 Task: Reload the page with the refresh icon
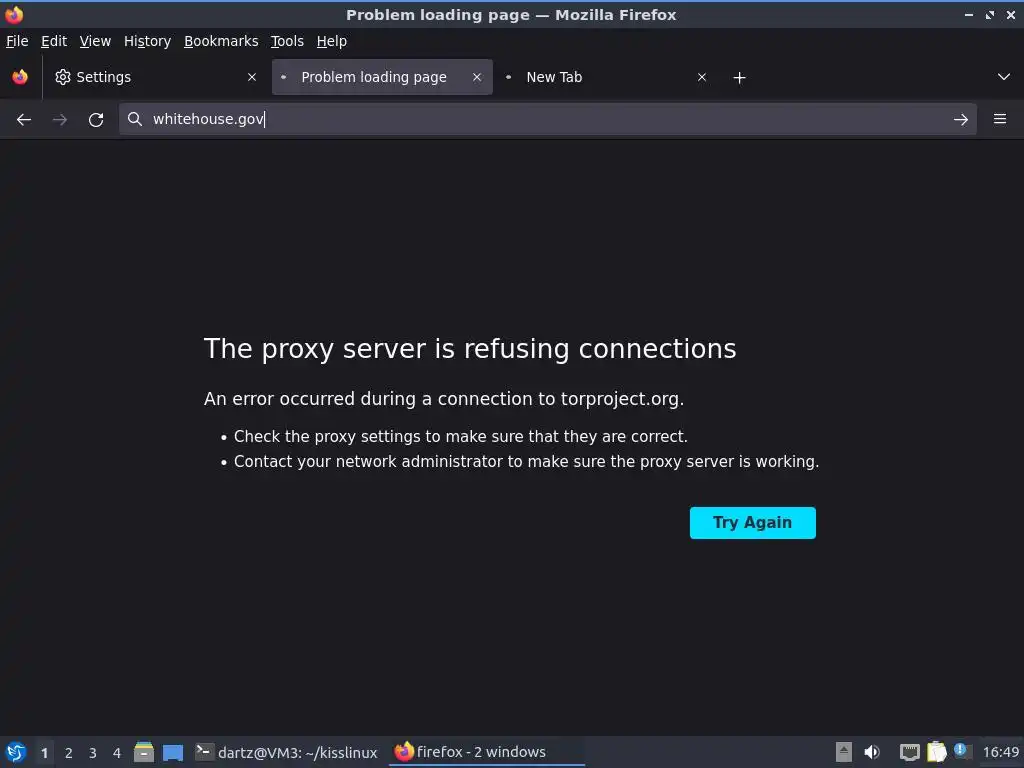(x=96, y=120)
